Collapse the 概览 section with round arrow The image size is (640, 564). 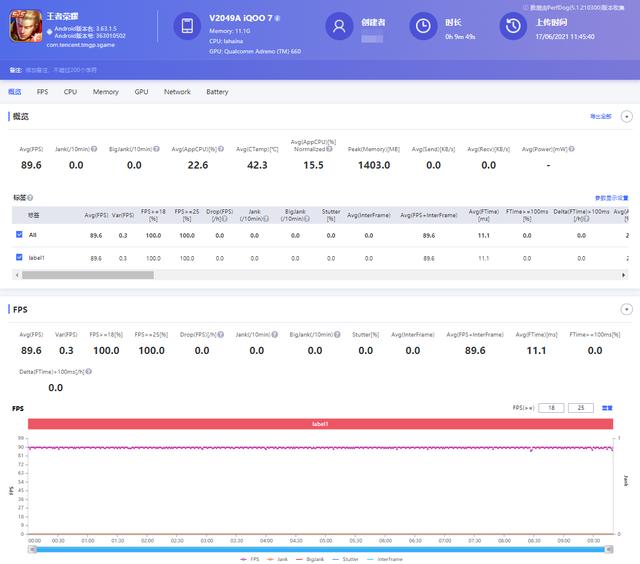[x=627, y=116]
